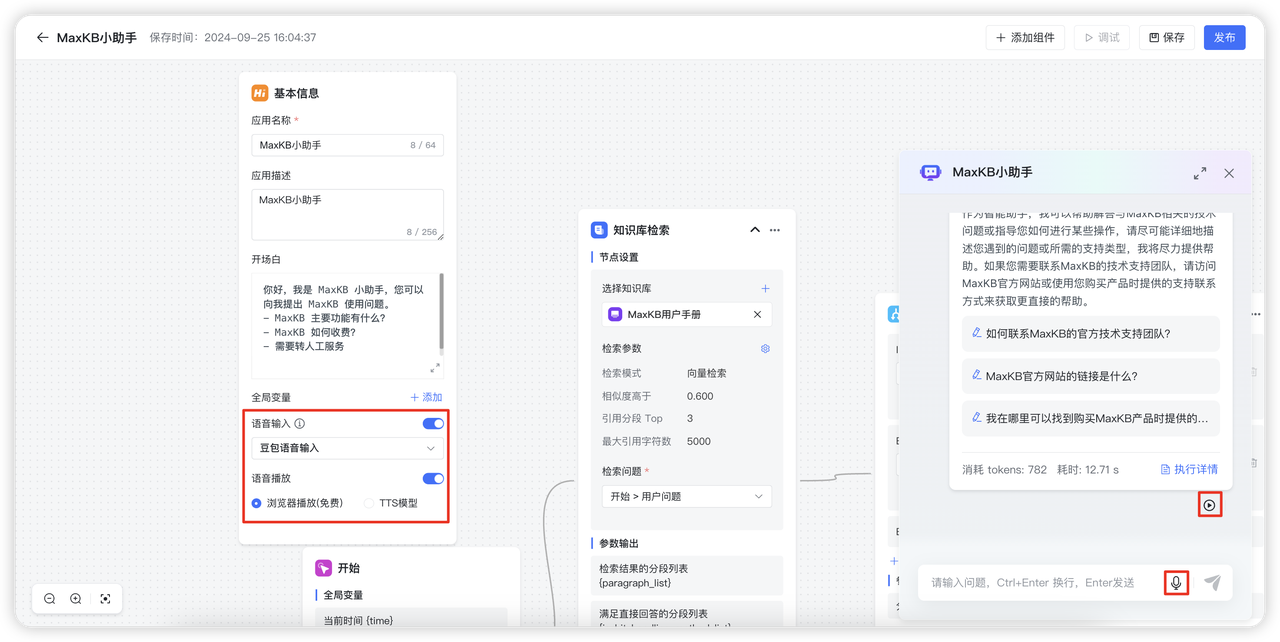The image size is (1280, 642).
Task: Click the 0.600 similarity value
Action: [x=700, y=396]
